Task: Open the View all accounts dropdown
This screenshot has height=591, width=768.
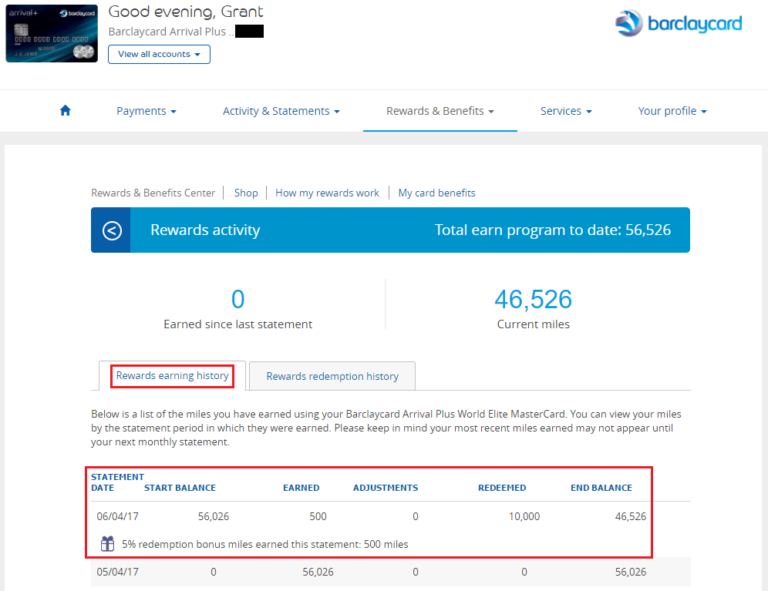Action: click(159, 54)
